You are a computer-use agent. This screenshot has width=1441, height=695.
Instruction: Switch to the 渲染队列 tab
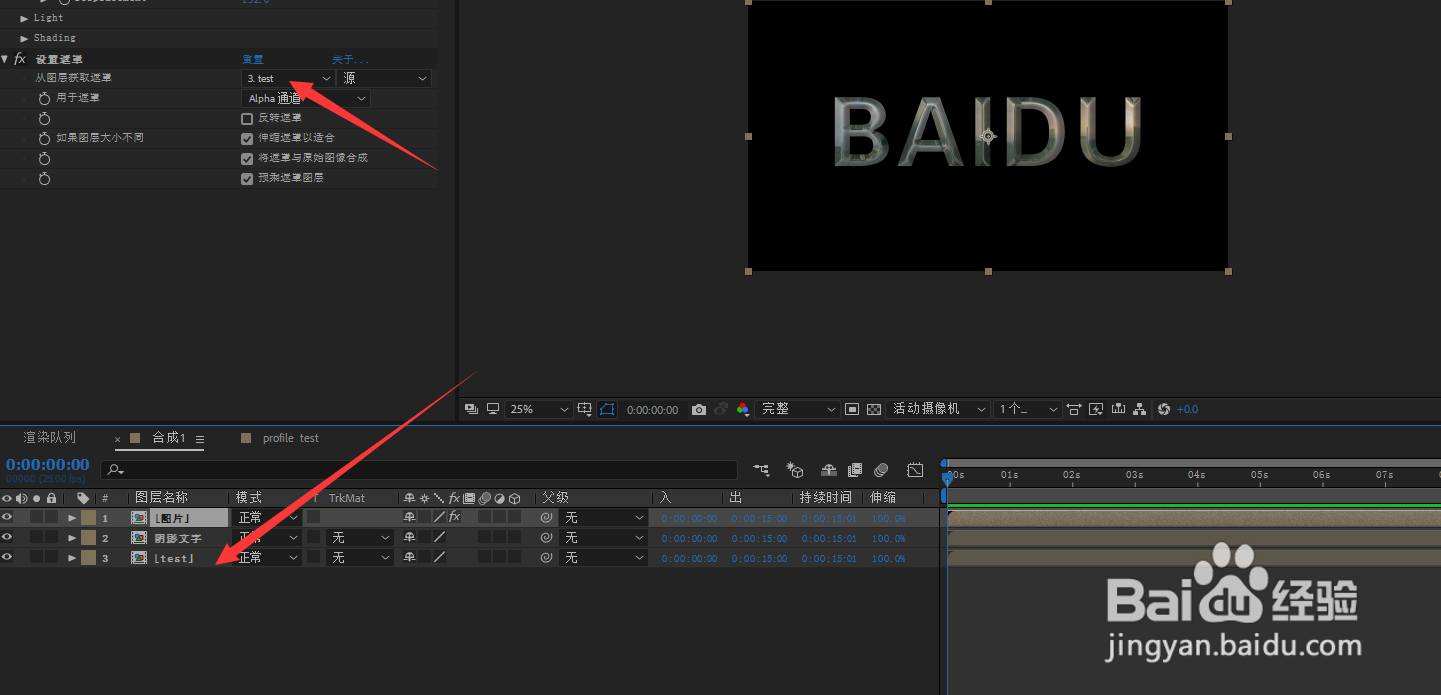(x=50, y=438)
